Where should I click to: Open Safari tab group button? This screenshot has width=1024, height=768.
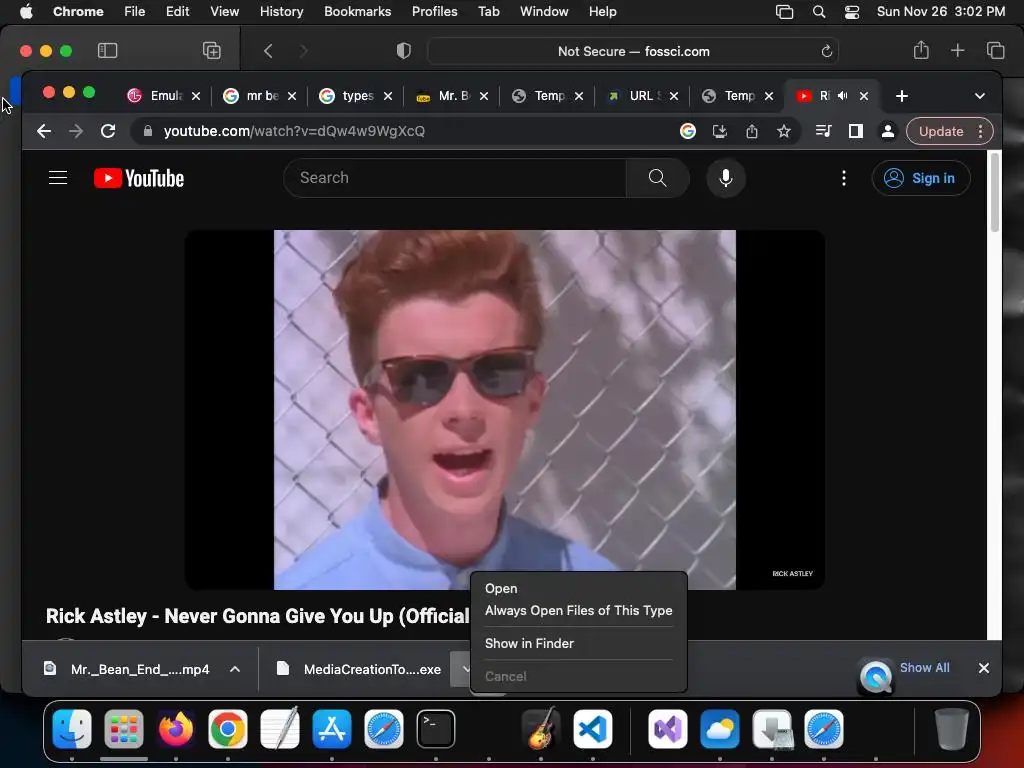[212, 51]
